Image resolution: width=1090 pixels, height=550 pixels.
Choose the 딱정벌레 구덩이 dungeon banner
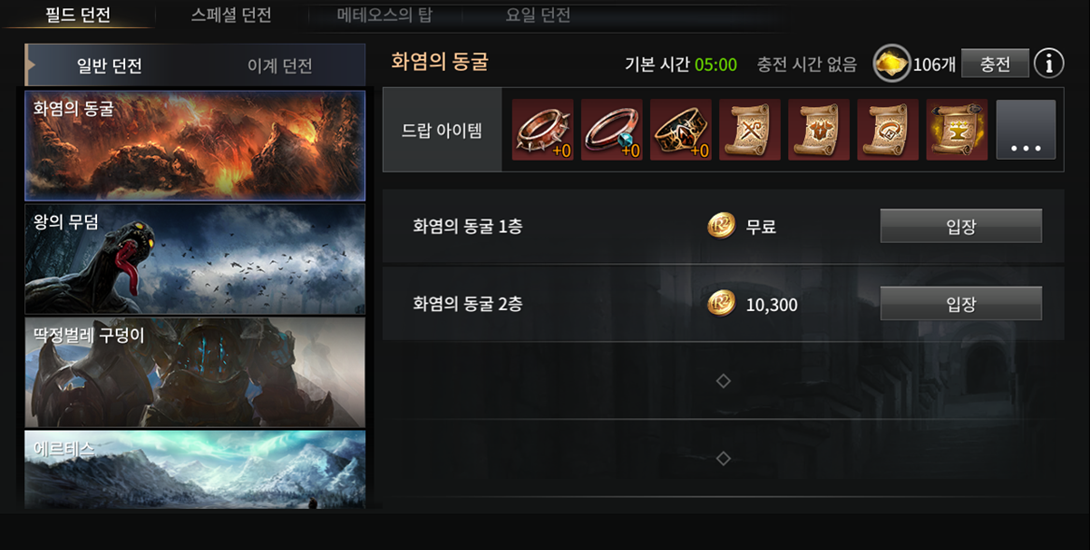(x=195, y=373)
